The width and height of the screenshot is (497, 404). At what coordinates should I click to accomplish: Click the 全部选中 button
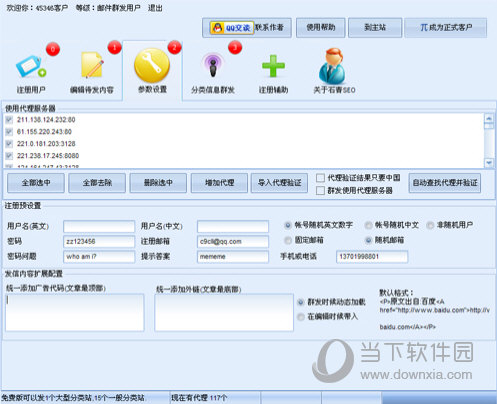tap(36, 183)
